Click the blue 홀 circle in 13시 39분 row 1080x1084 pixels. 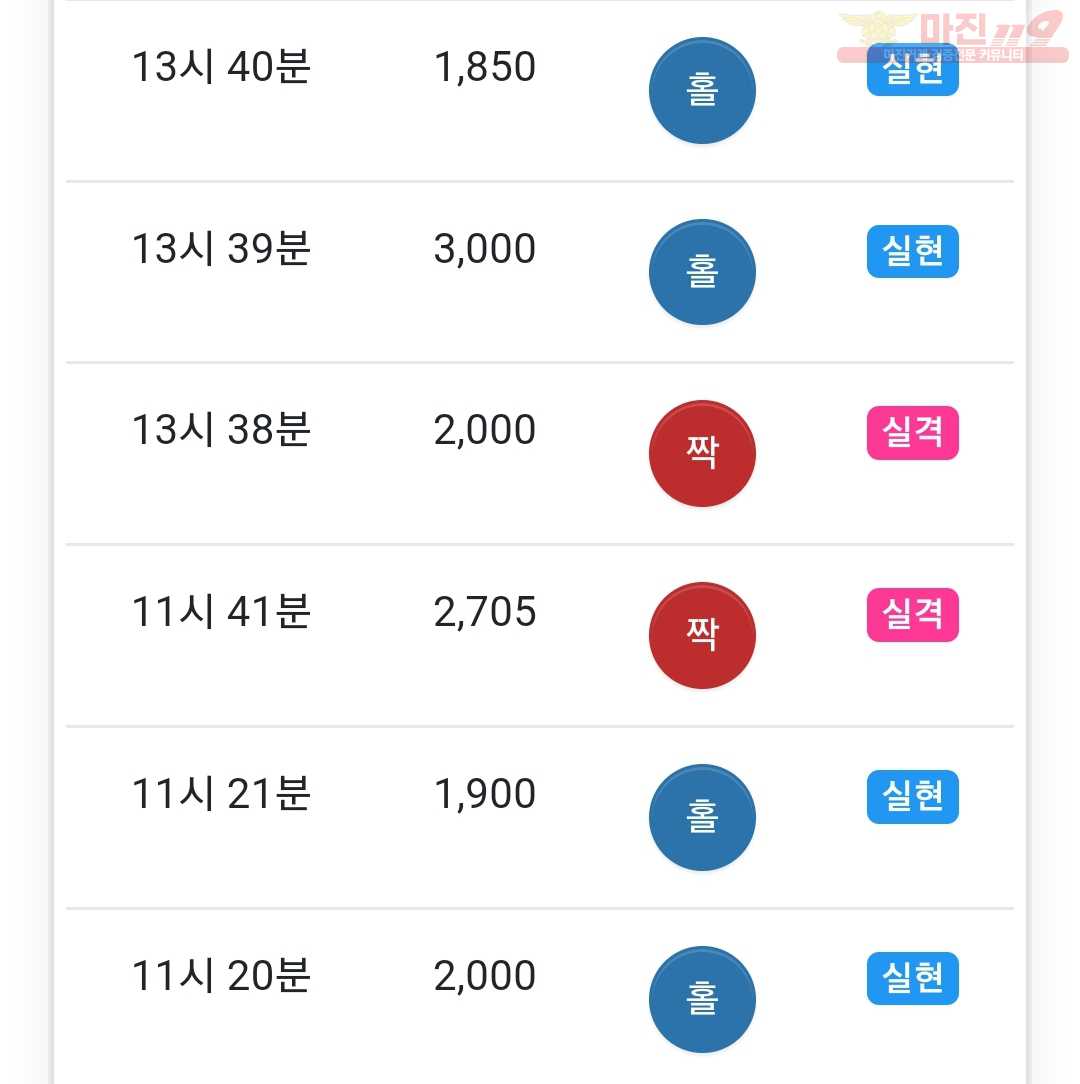coord(702,272)
